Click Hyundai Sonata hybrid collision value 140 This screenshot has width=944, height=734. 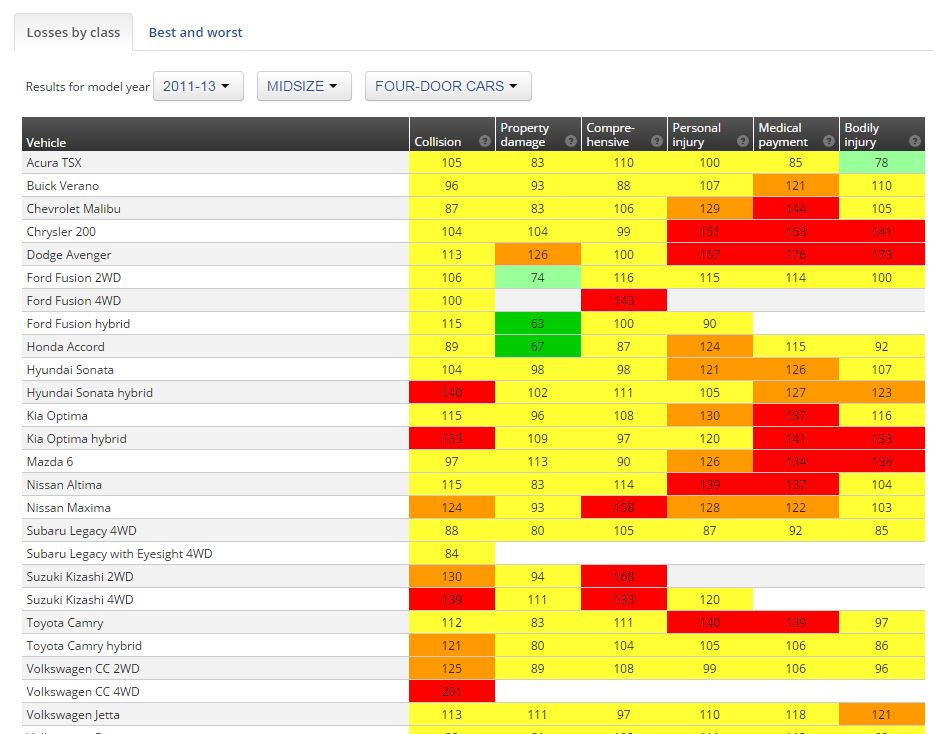pos(452,393)
